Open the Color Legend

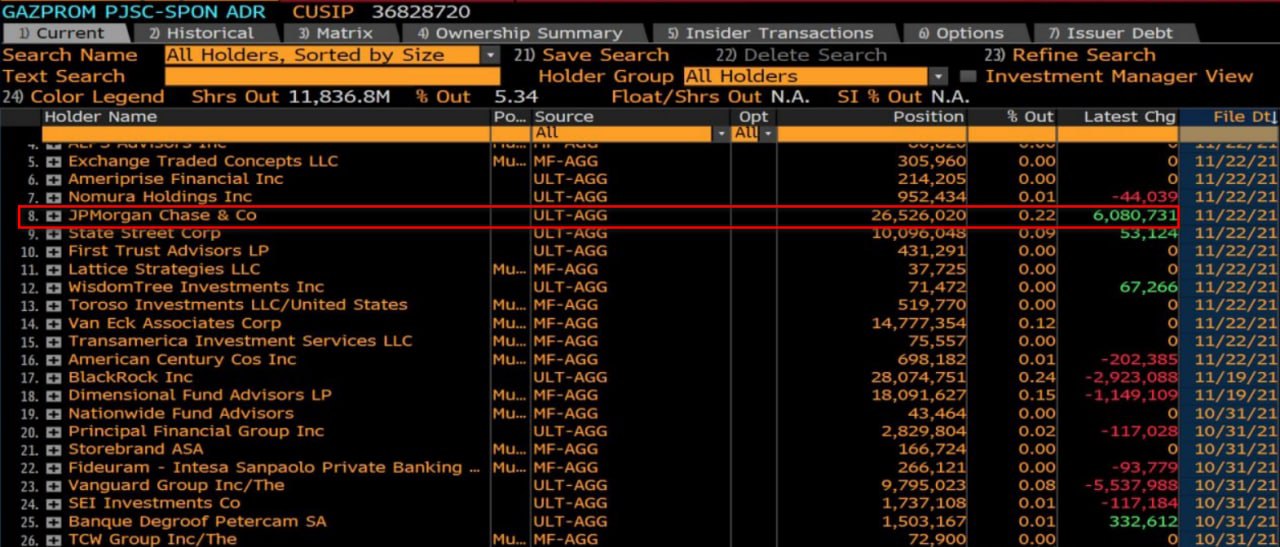[x=83, y=97]
